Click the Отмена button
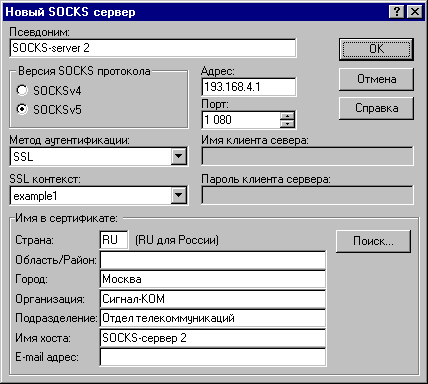Screen dimensions: 428x384 [x=376, y=79]
